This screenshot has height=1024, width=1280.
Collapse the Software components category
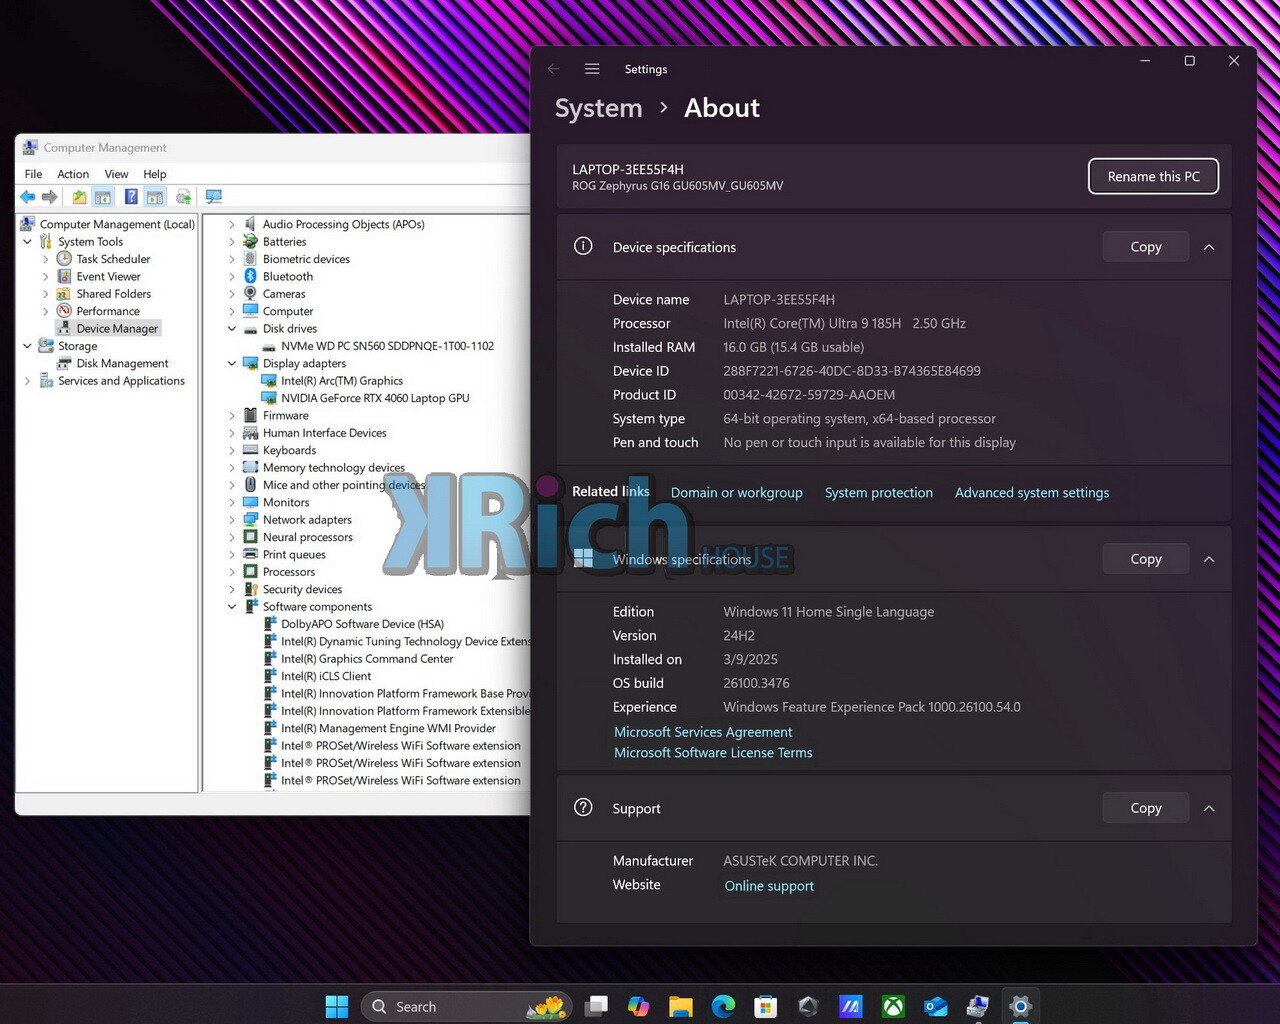pyautogui.click(x=232, y=607)
